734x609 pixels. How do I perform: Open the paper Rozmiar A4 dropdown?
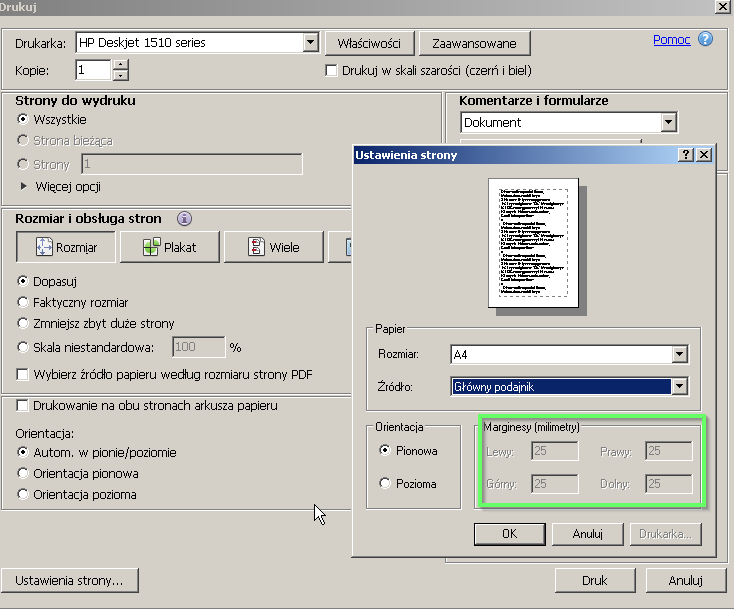[680, 355]
